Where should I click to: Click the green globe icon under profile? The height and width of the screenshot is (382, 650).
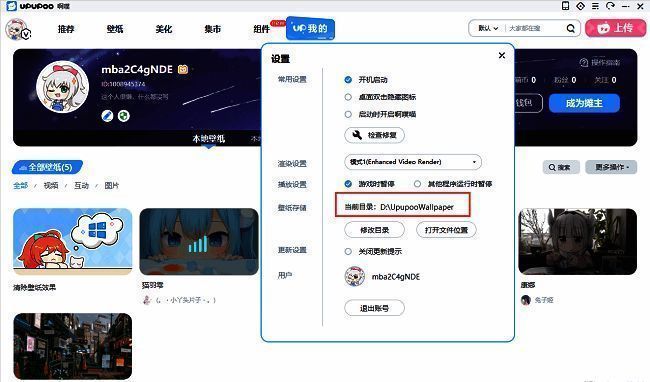[x=124, y=116]
